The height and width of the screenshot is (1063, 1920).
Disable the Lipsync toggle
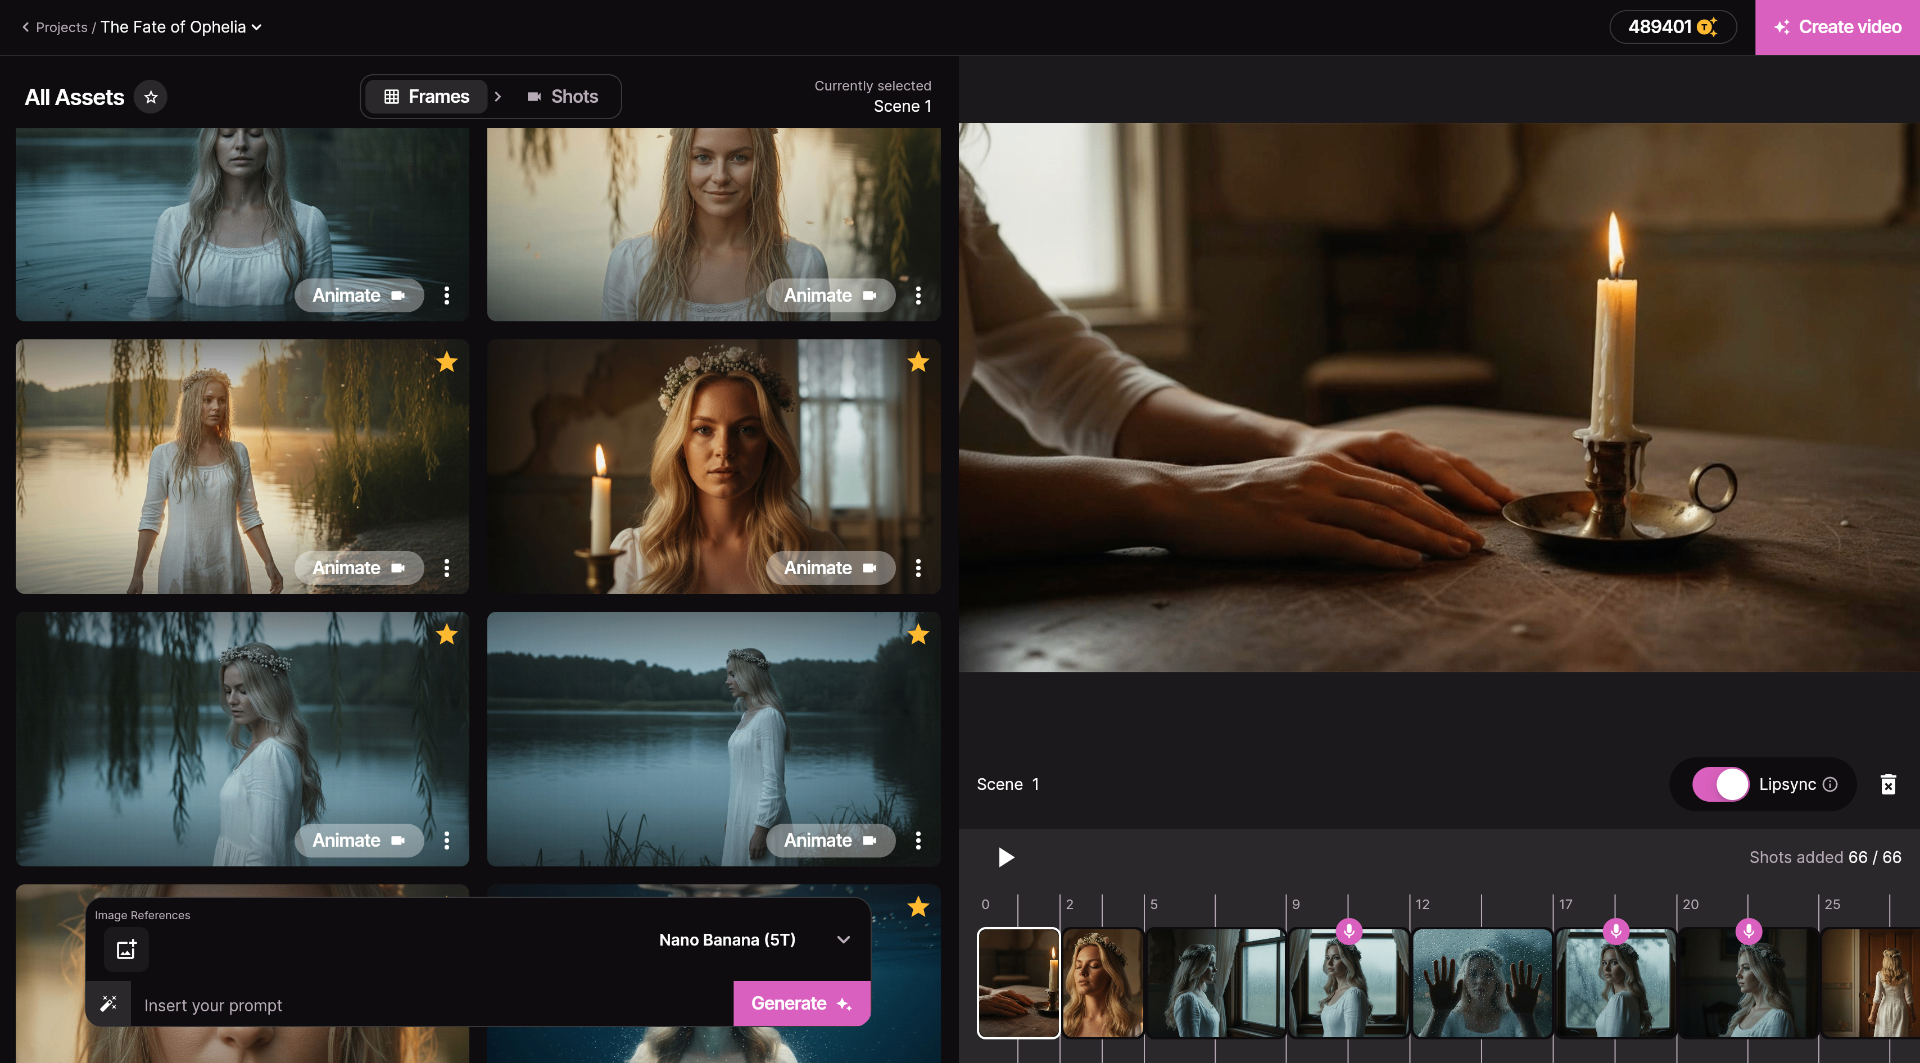pyautogui.click(x=1722, y=785)
